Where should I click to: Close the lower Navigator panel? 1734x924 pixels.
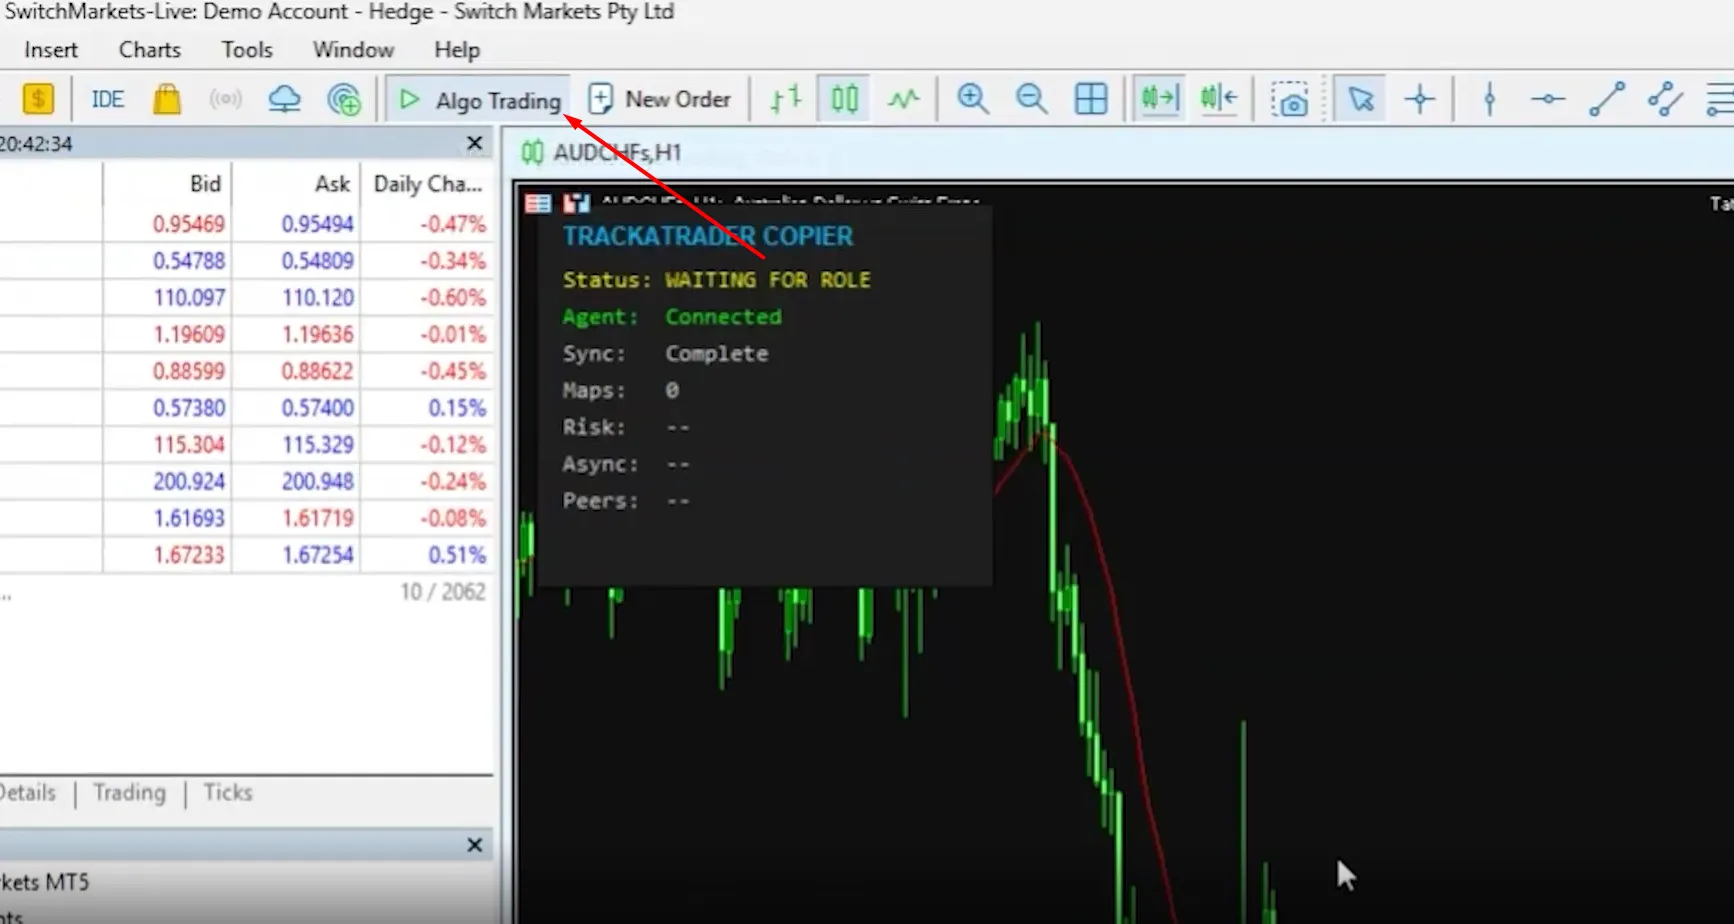(475, 846)
